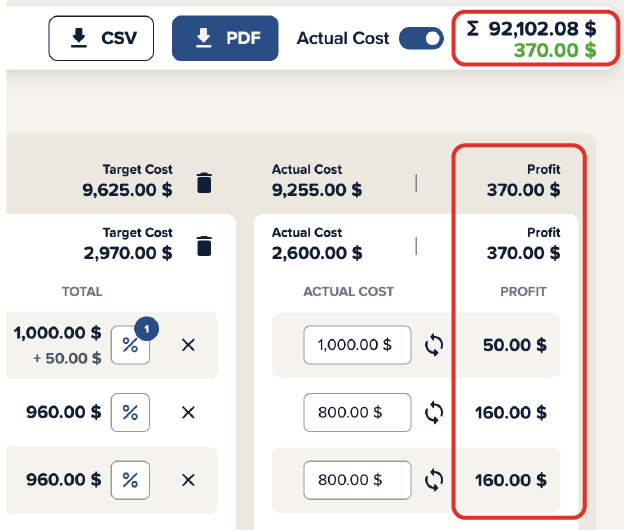The width and height of the screenshot is (624, 531).
Task: Click the TOTAL column header
Action: tap(82, 292)
